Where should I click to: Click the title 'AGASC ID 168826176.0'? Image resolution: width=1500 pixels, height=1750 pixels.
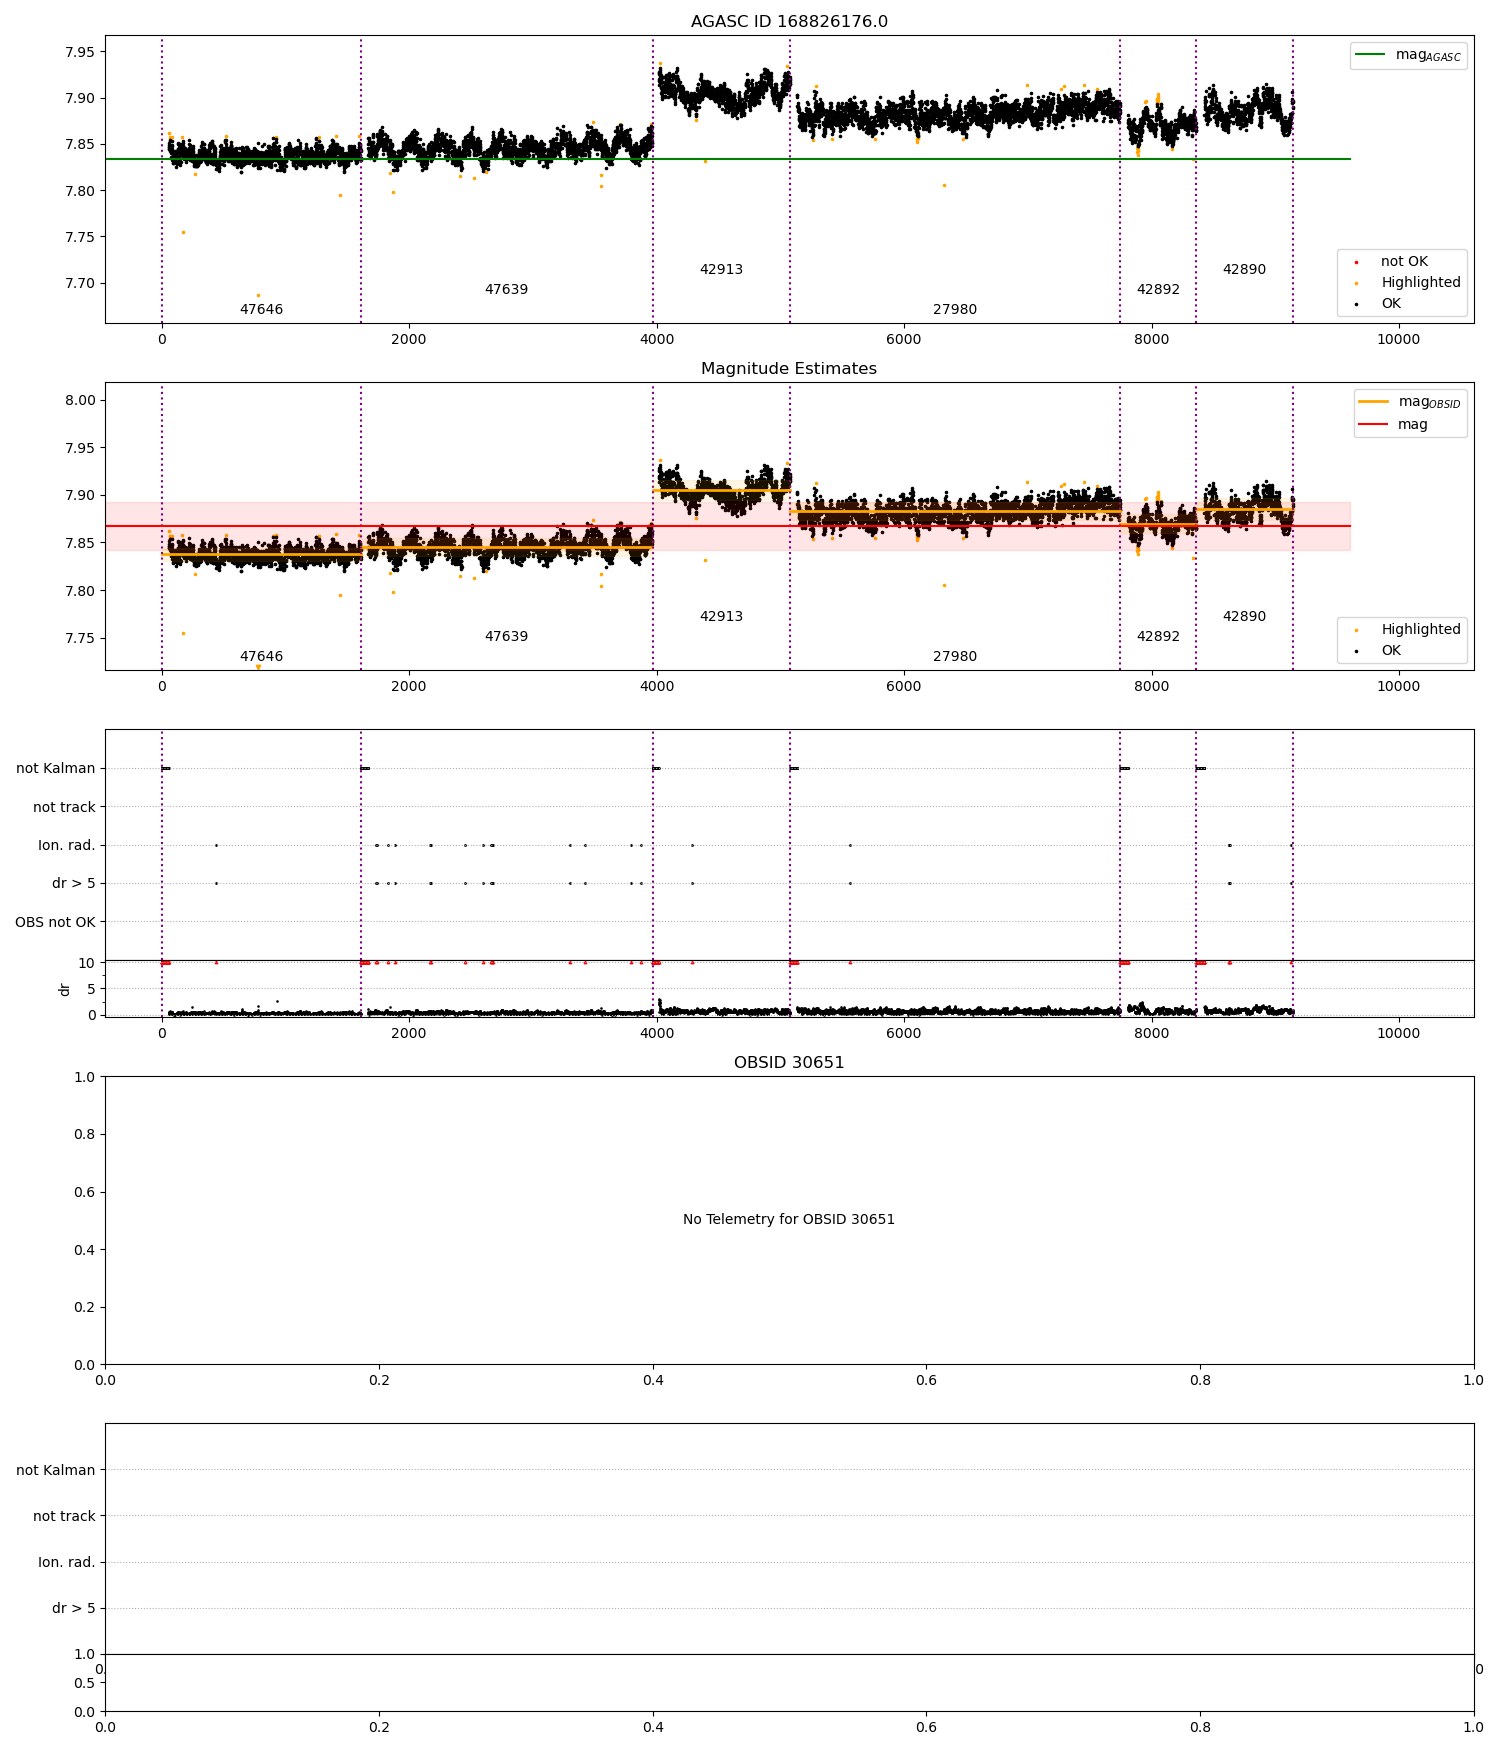tap(789, 22)
